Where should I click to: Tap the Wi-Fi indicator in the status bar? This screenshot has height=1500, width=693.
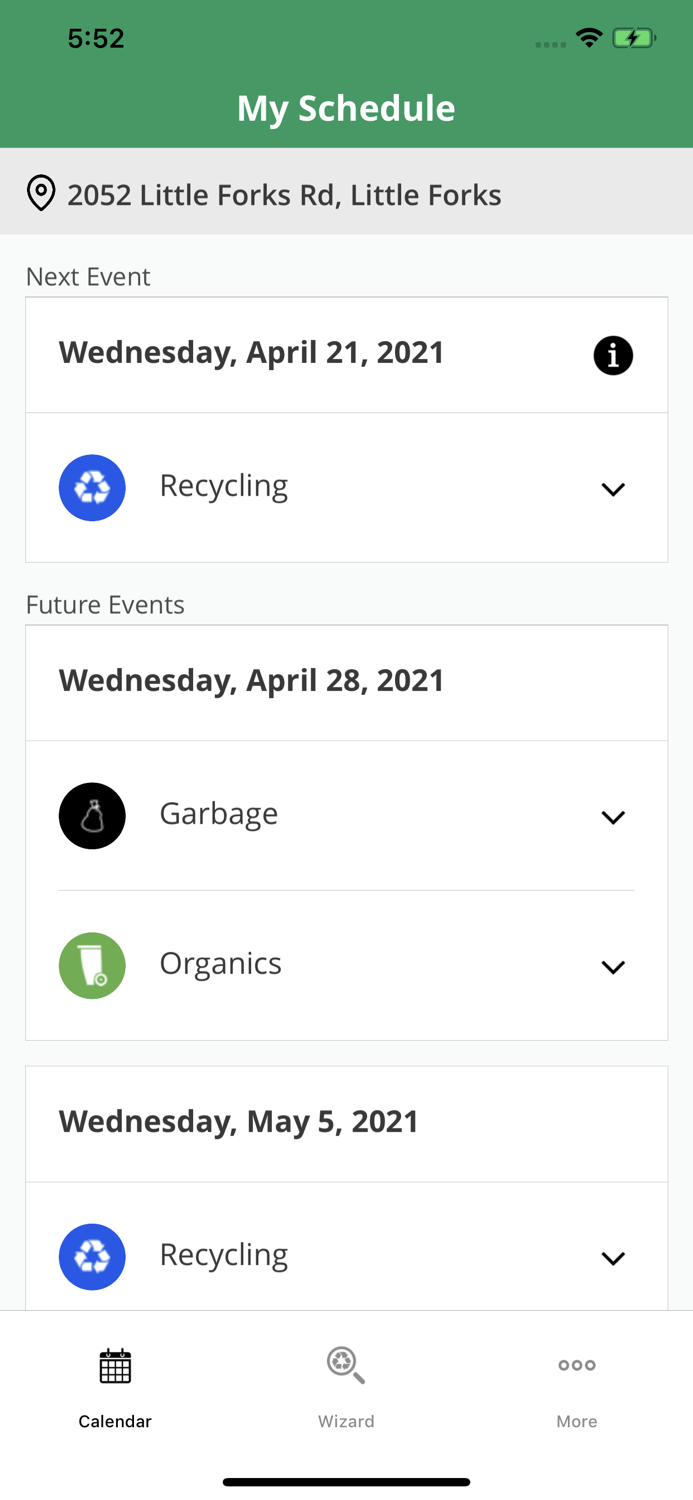[x=589, y=36]
